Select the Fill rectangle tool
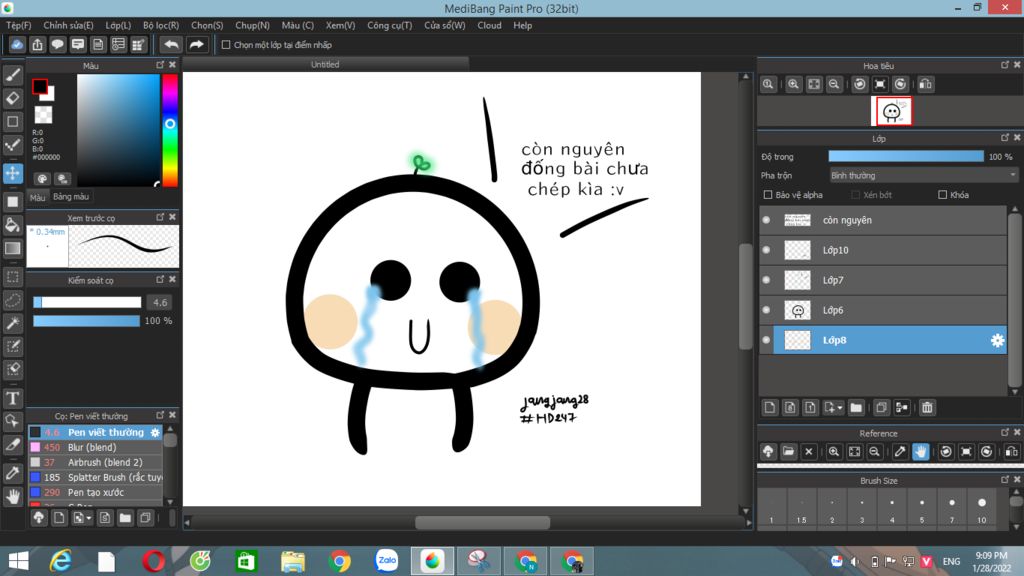 click(x=12, y=202)
